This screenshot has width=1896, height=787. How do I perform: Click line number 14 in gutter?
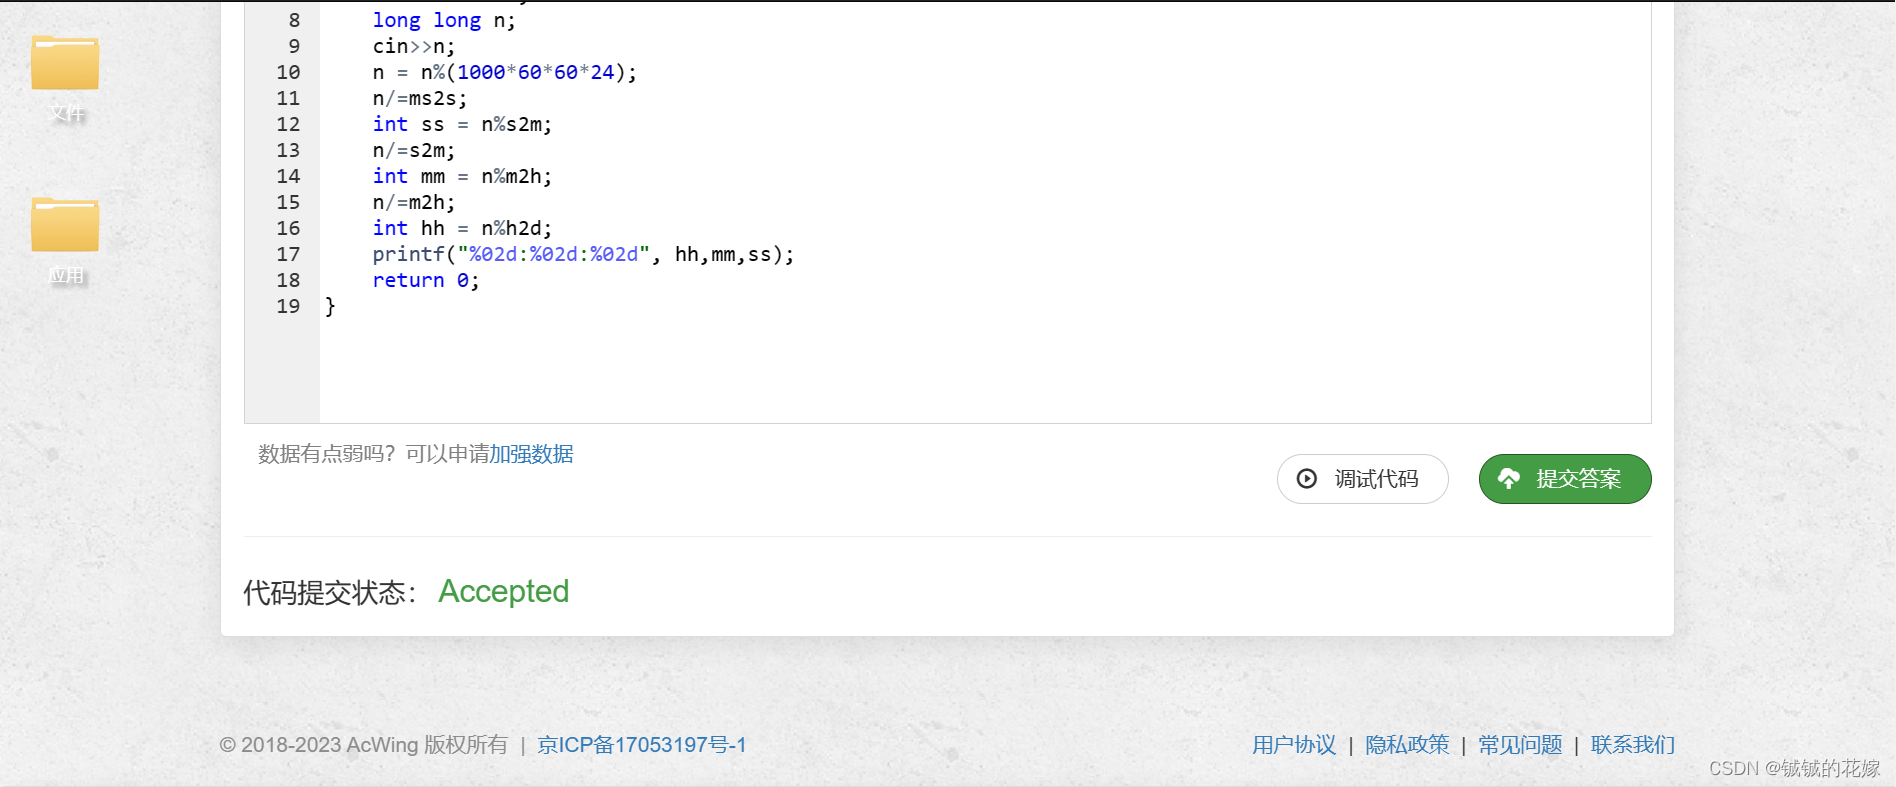point(288,176)
